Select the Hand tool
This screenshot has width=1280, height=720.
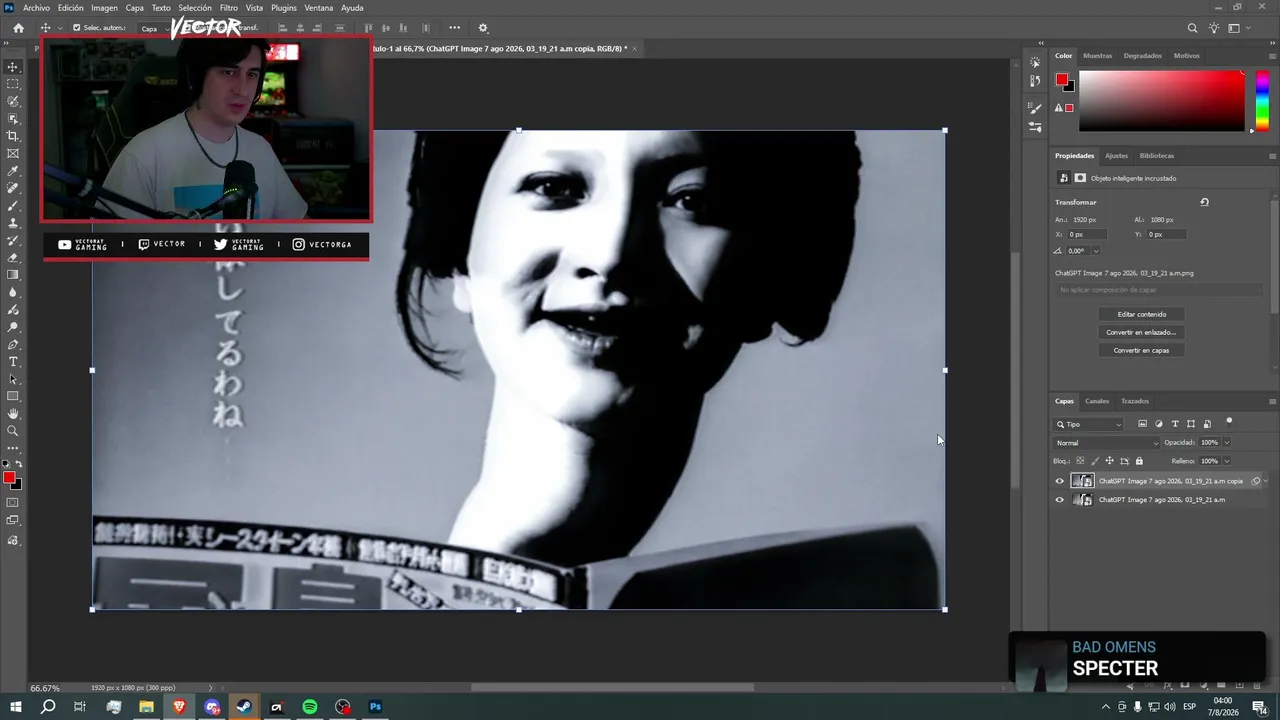pos(13,413)
